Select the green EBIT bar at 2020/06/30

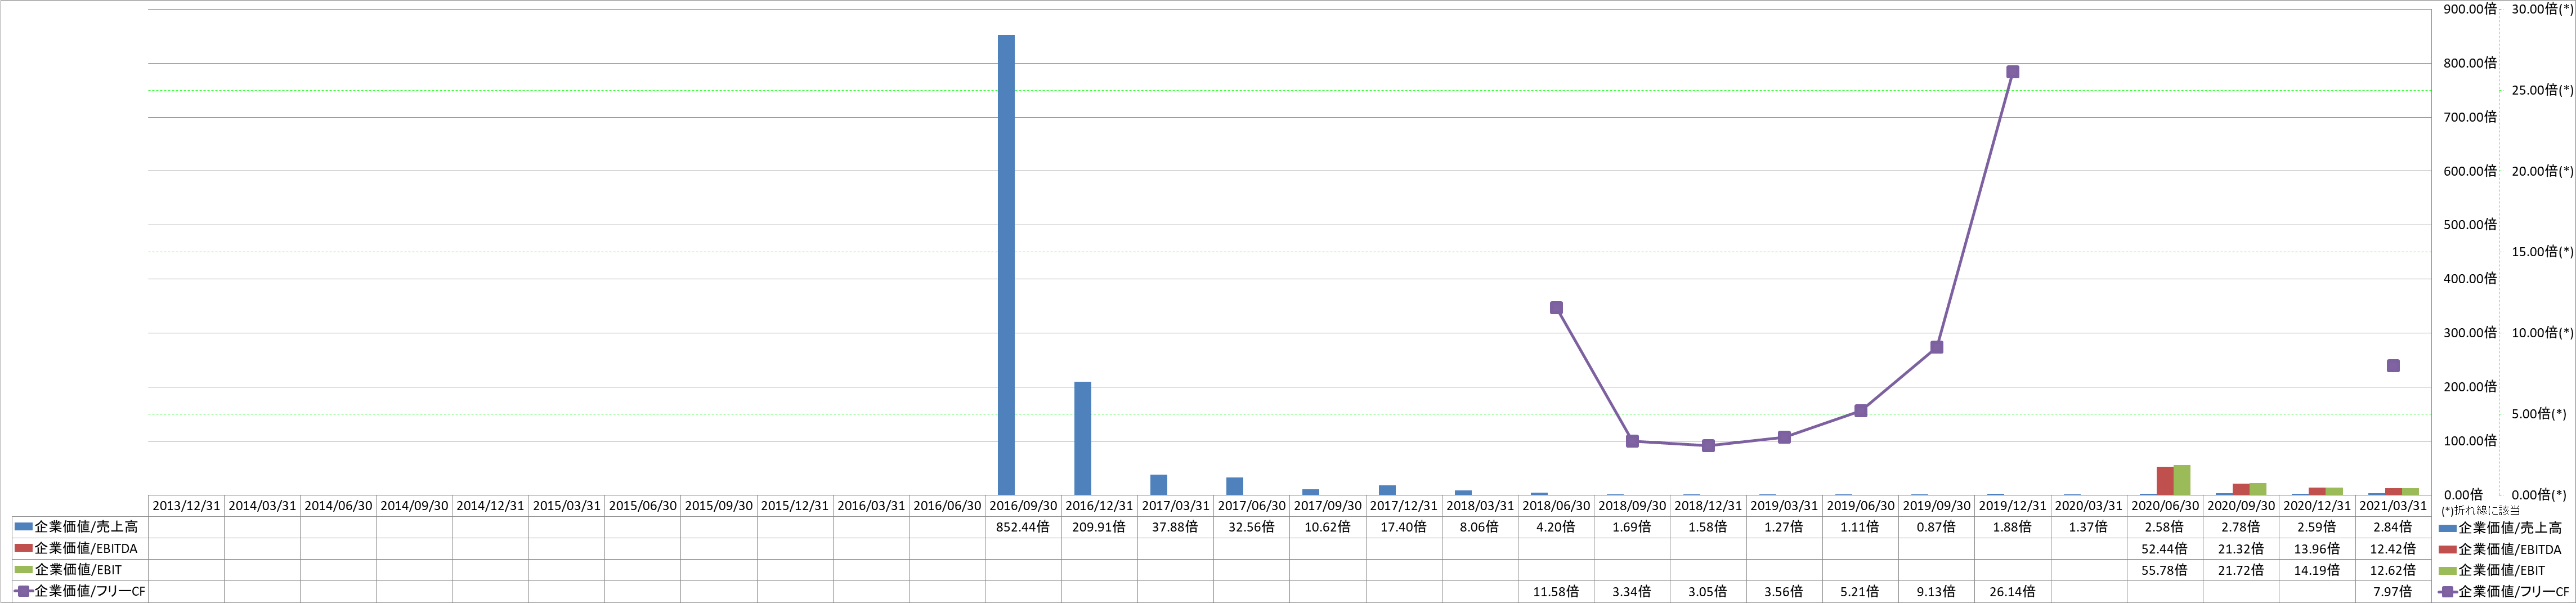[x=2181, y=480]
